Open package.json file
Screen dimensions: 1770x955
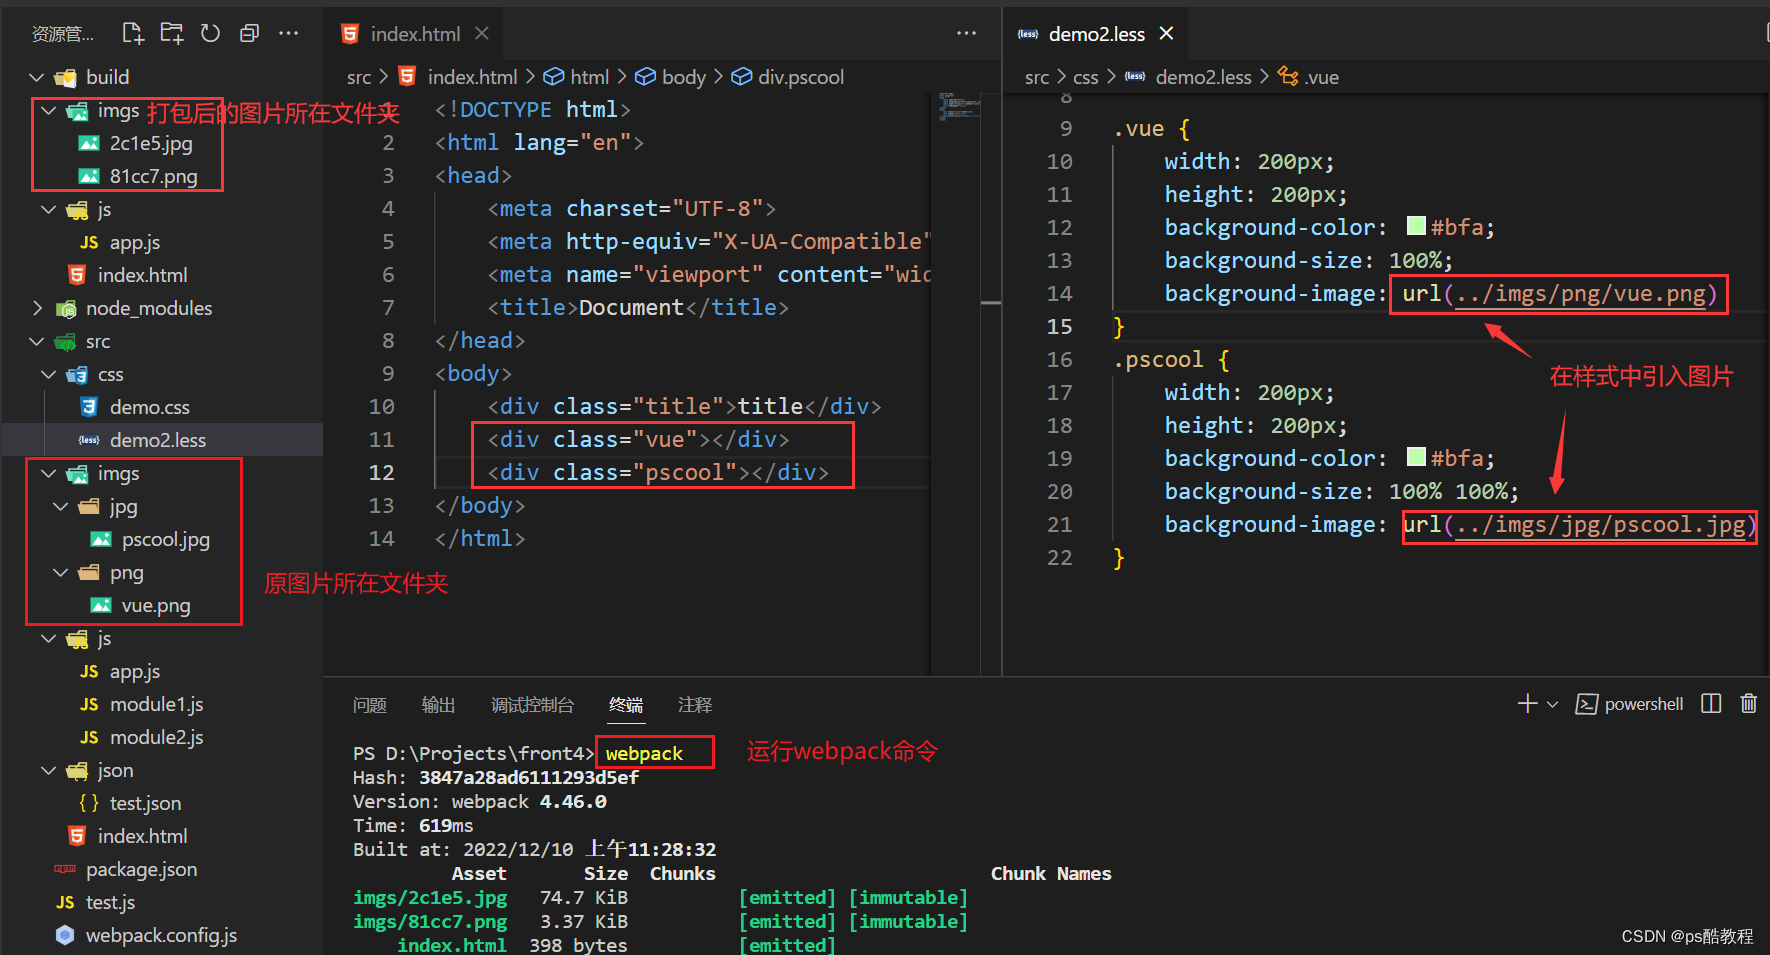coord(141,869)
